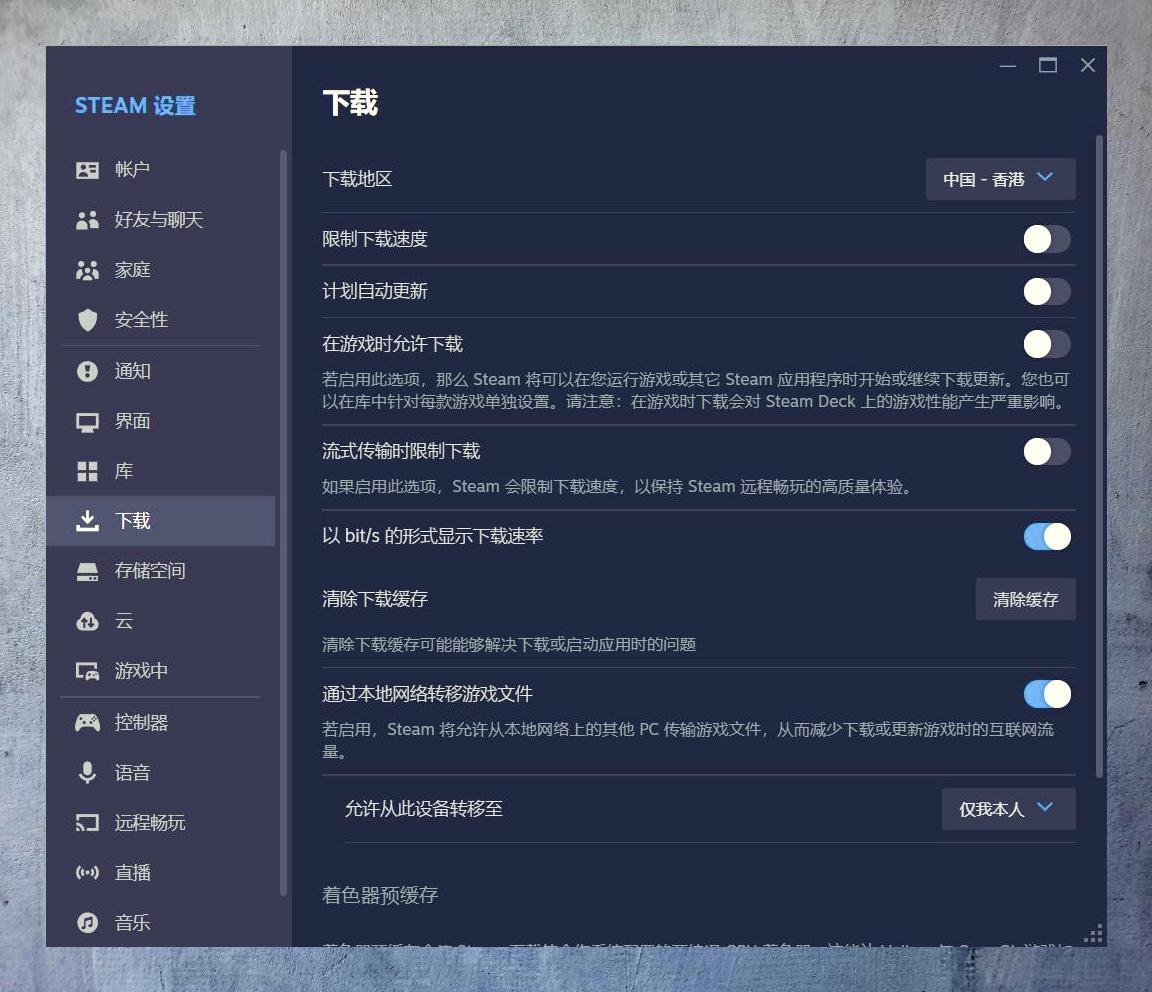Open the 控制器 settings page
The width and height of the screenshot is (1152, 992).
[x=160, y=722]
